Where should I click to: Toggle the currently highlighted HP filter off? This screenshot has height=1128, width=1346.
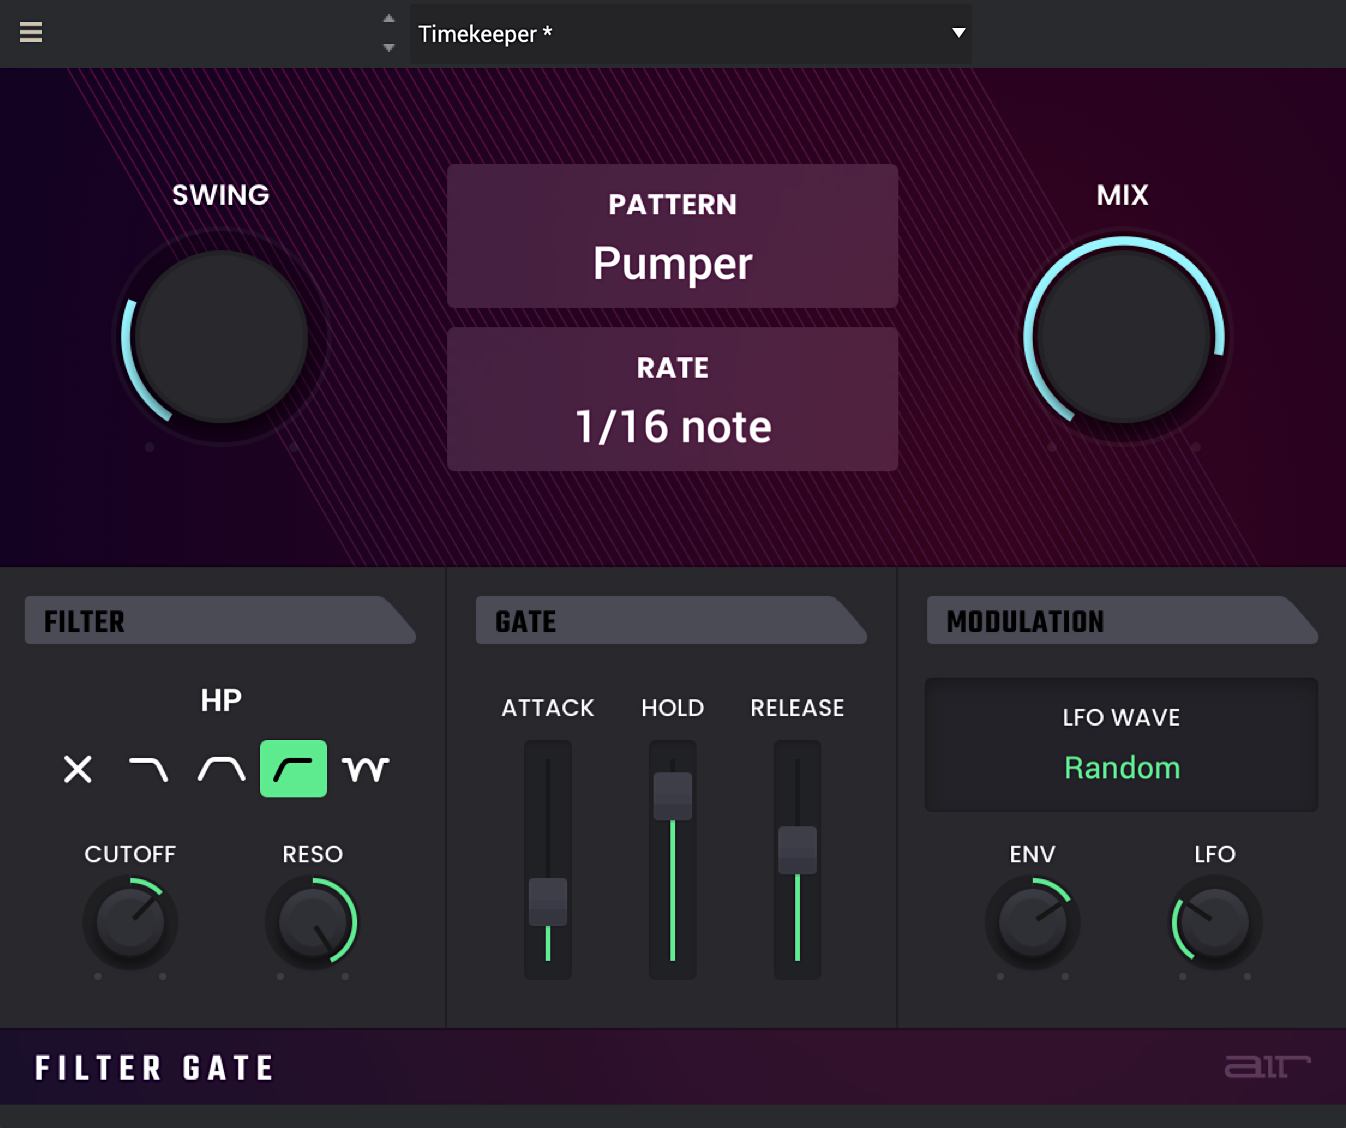[x=293, y=769]
